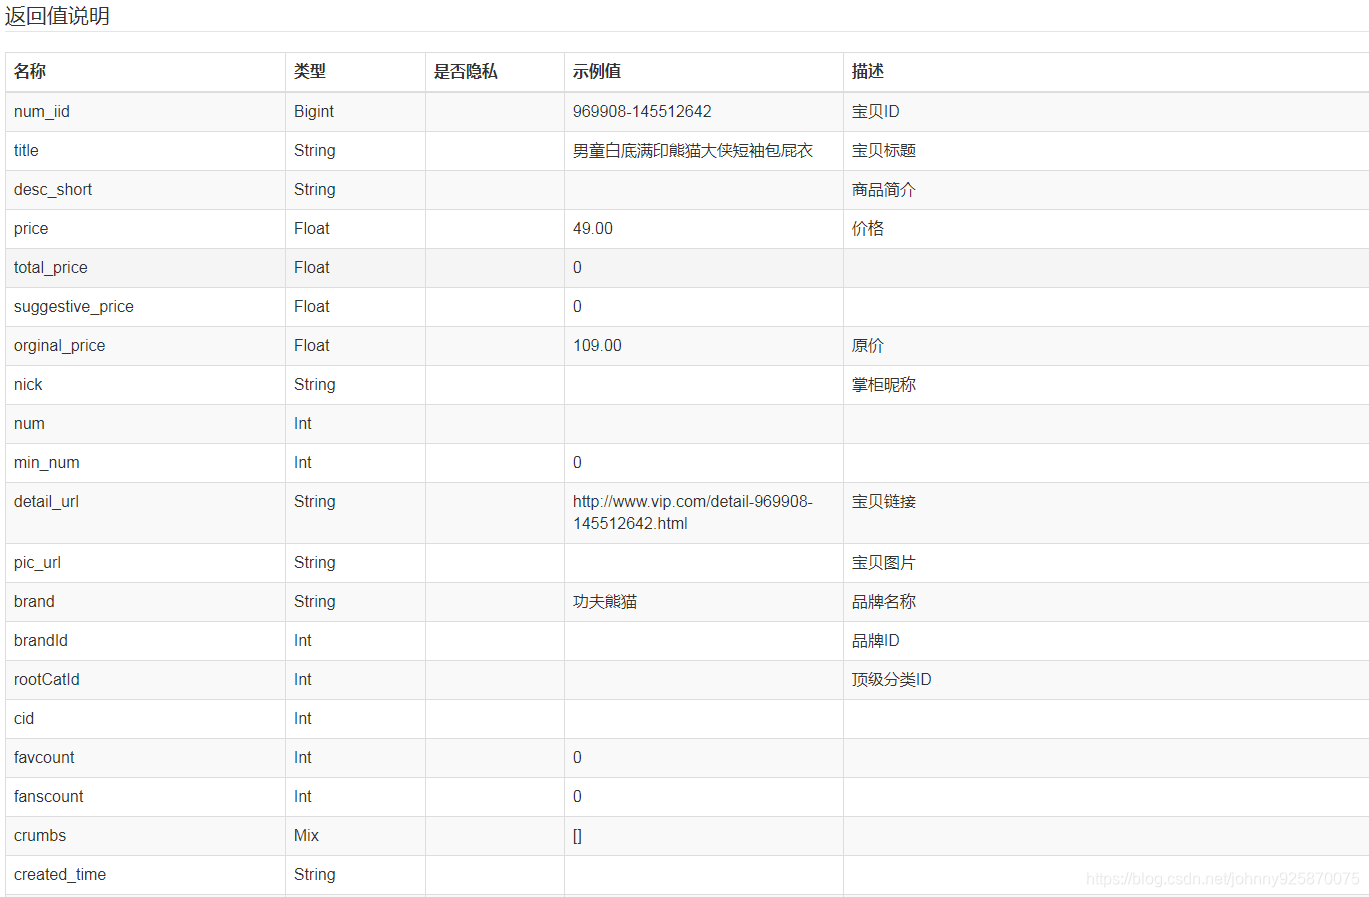Image resolution: width=1369 pixels, height=897 pixels.
Task: Click the '名称' column header
Action: click(x=30, y=71)
